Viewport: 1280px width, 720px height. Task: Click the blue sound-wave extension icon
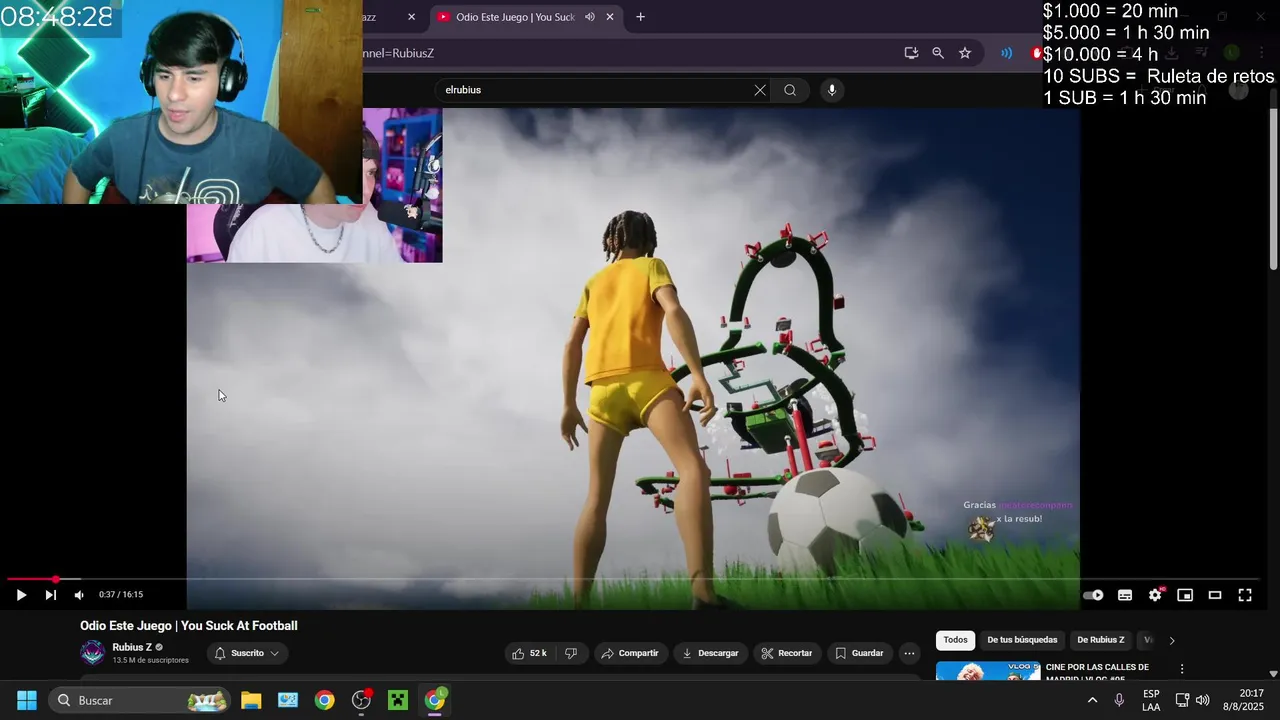tap(1007, 53)
